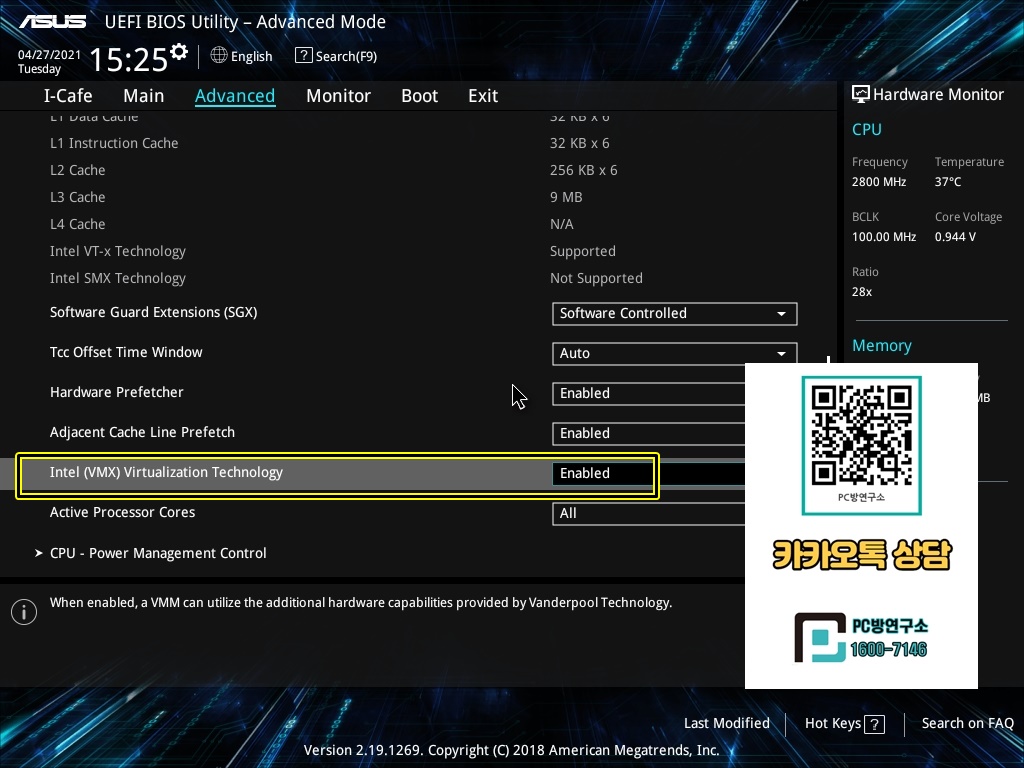Click the Software Guard Extensions (SGX) label
Viewport: 1024px width, 768px height.
153,312
